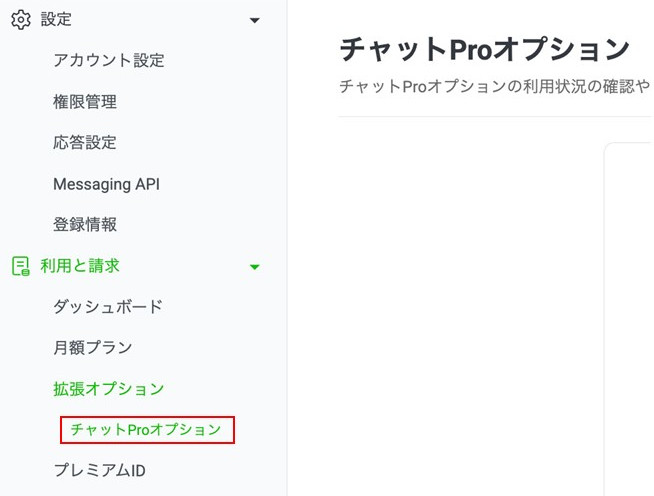Open 登録情報 page

pyautogui.click(x=85, y=225)
